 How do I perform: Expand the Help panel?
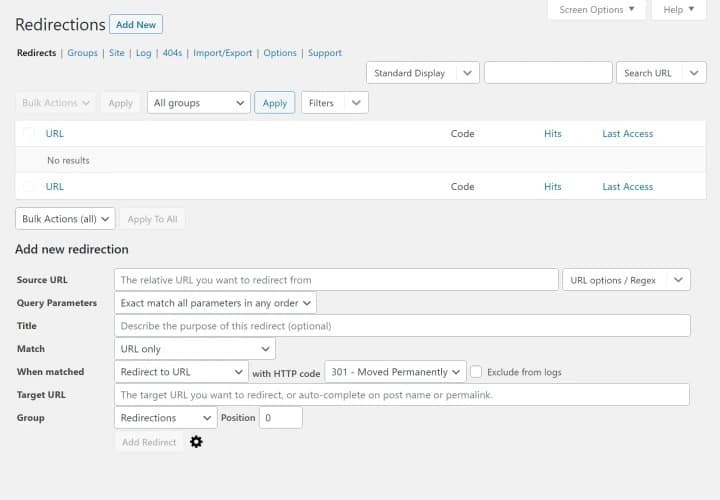tap(679, 10)
